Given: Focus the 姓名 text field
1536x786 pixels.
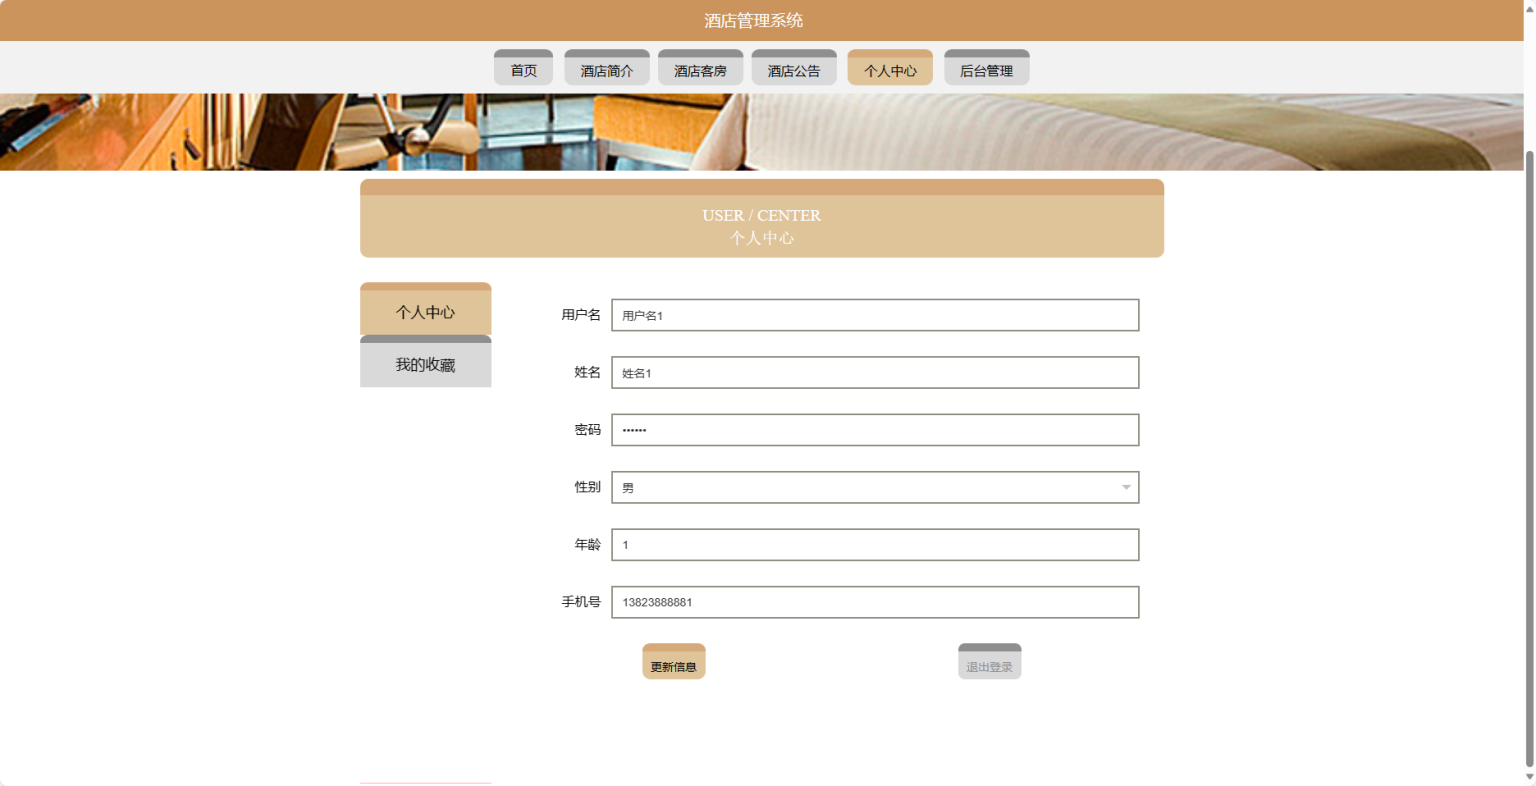Looking at the screenshot, I should coord(875,373).
